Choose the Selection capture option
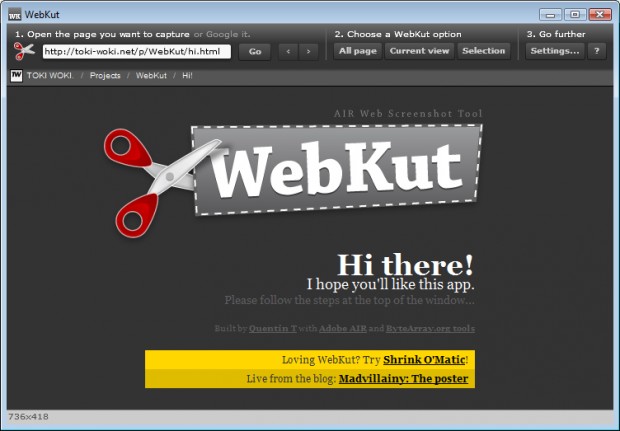This screenshot has width=620, height=431. (484, 51)
